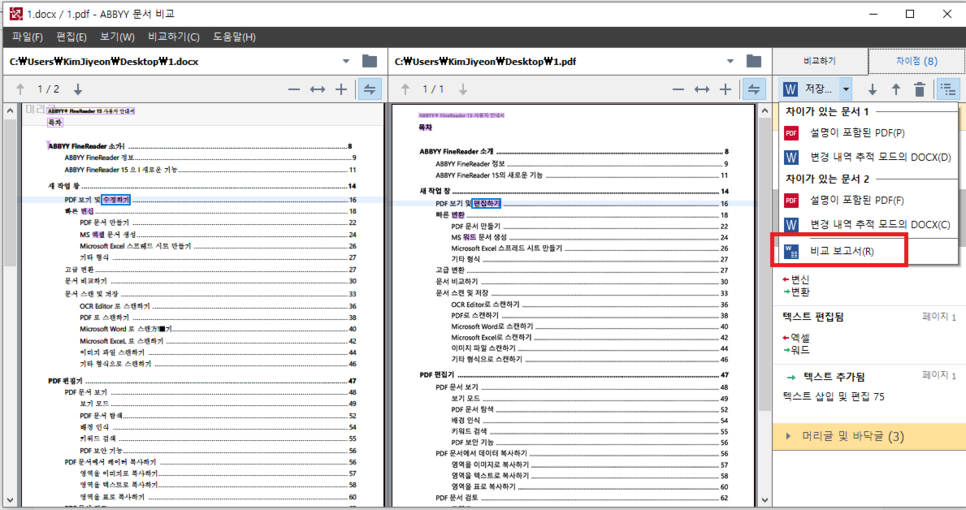Screen dimensions: 966x510
Task: Jump to the previous difference
Action: 896,89
